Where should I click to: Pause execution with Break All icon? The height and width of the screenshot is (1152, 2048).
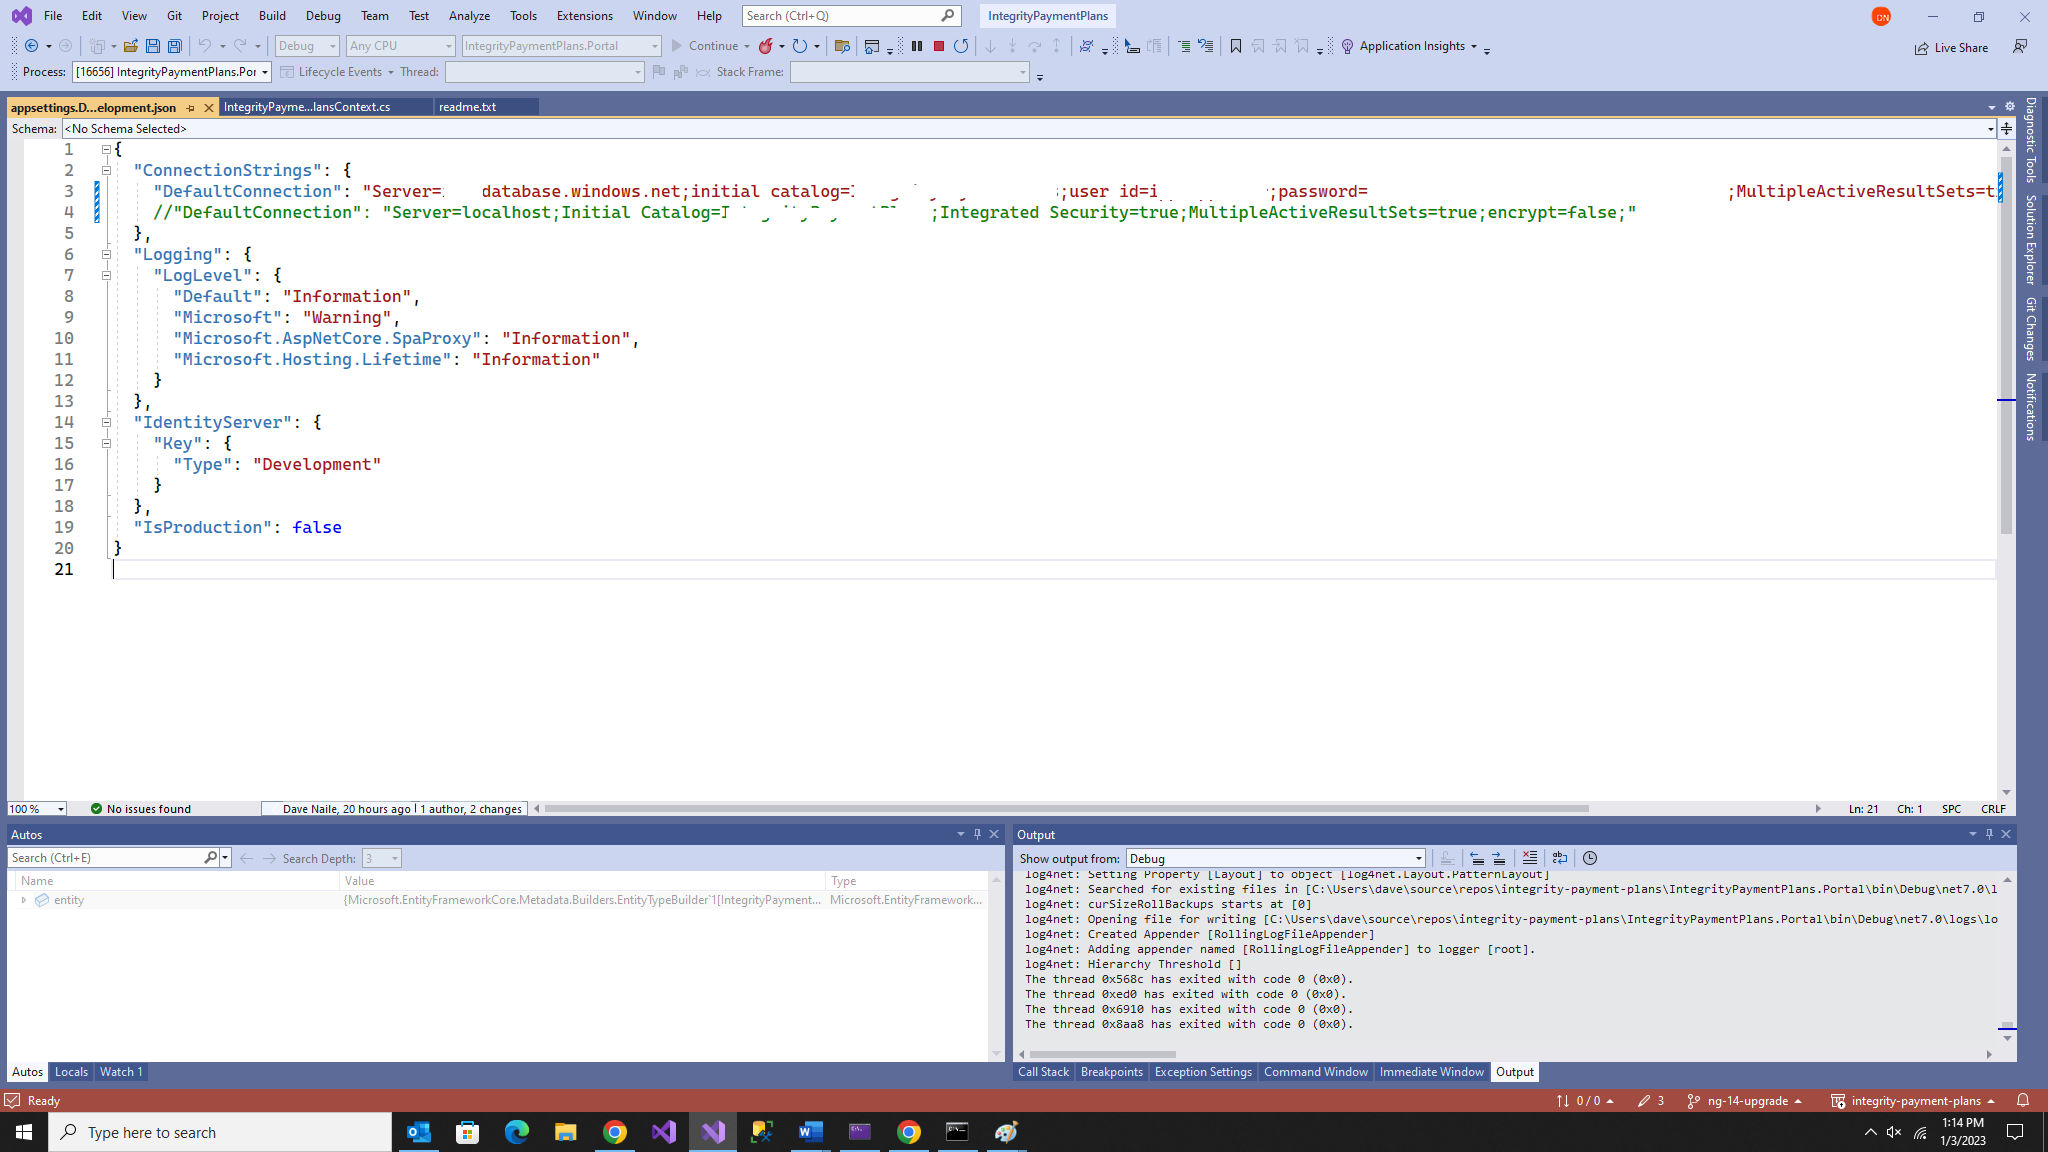[915, 46]
